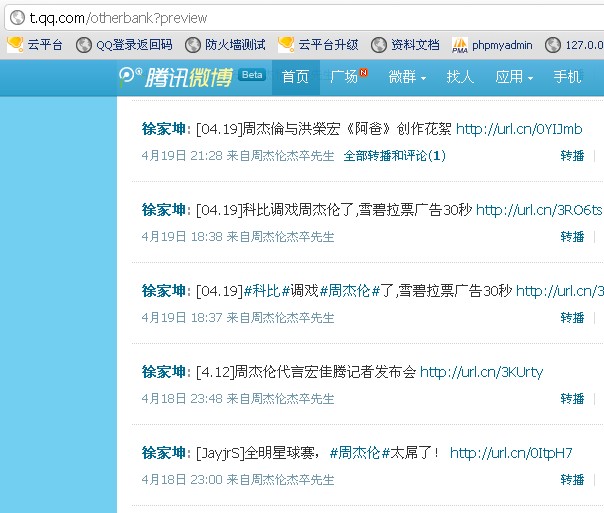Open timestamp 4月18日 23:00
Image resolution: width=604 pixels, height=513 pixels.
pyautogui.click(x=182, y=480)
